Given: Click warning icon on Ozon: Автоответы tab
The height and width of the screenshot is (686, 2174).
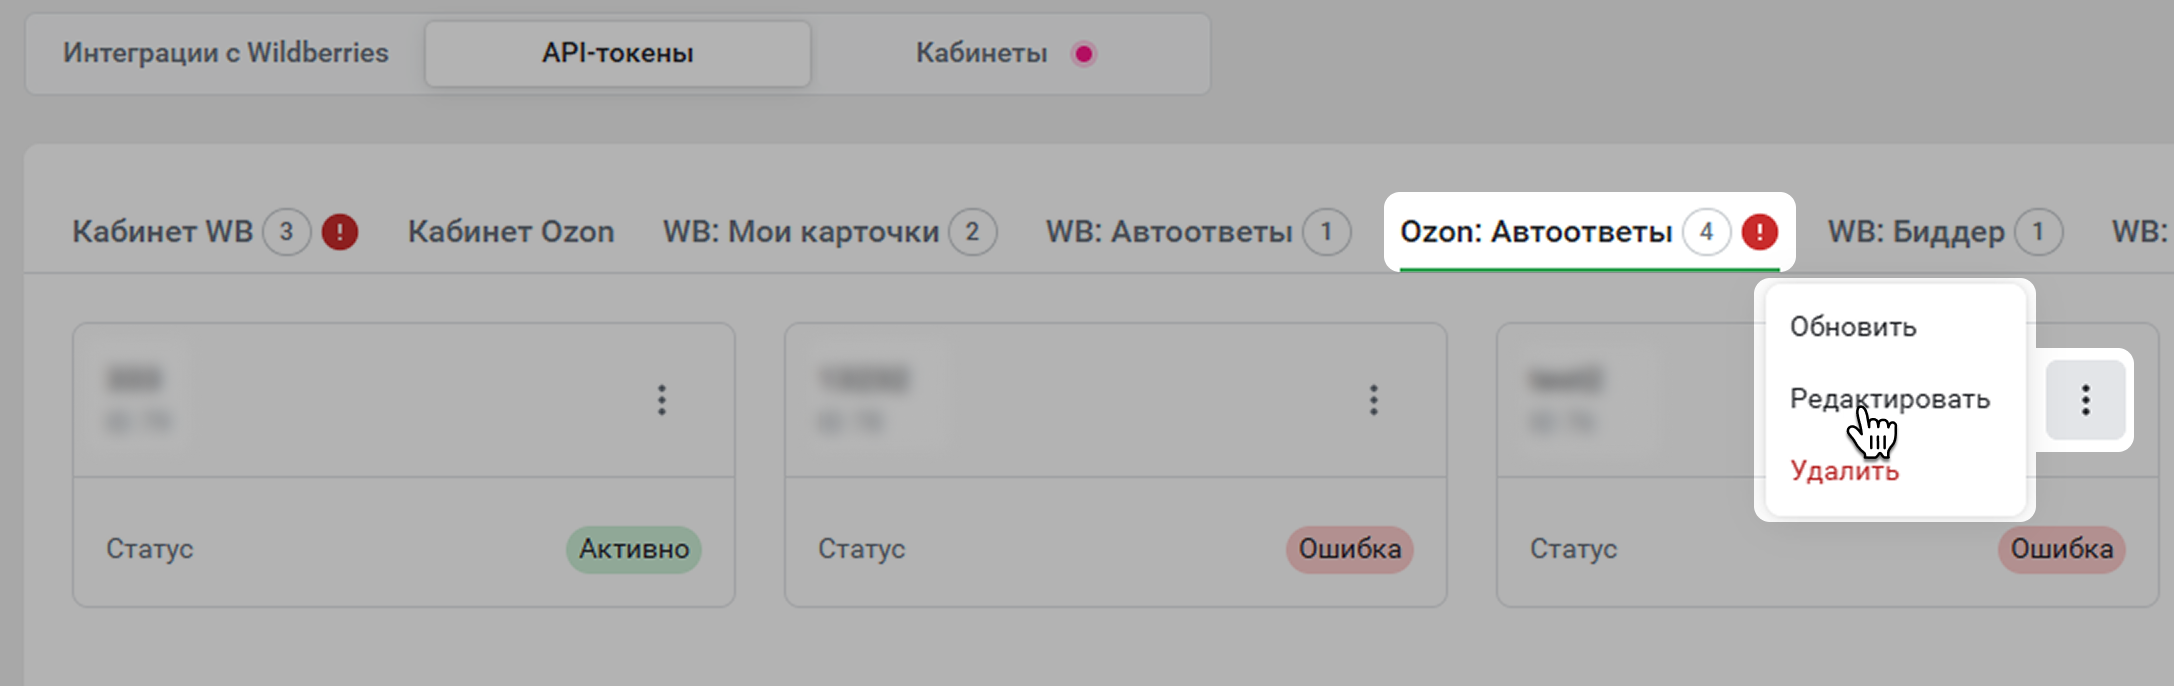Looking at the screenshot, I should pyautogui.click(x=1759, y=232).
